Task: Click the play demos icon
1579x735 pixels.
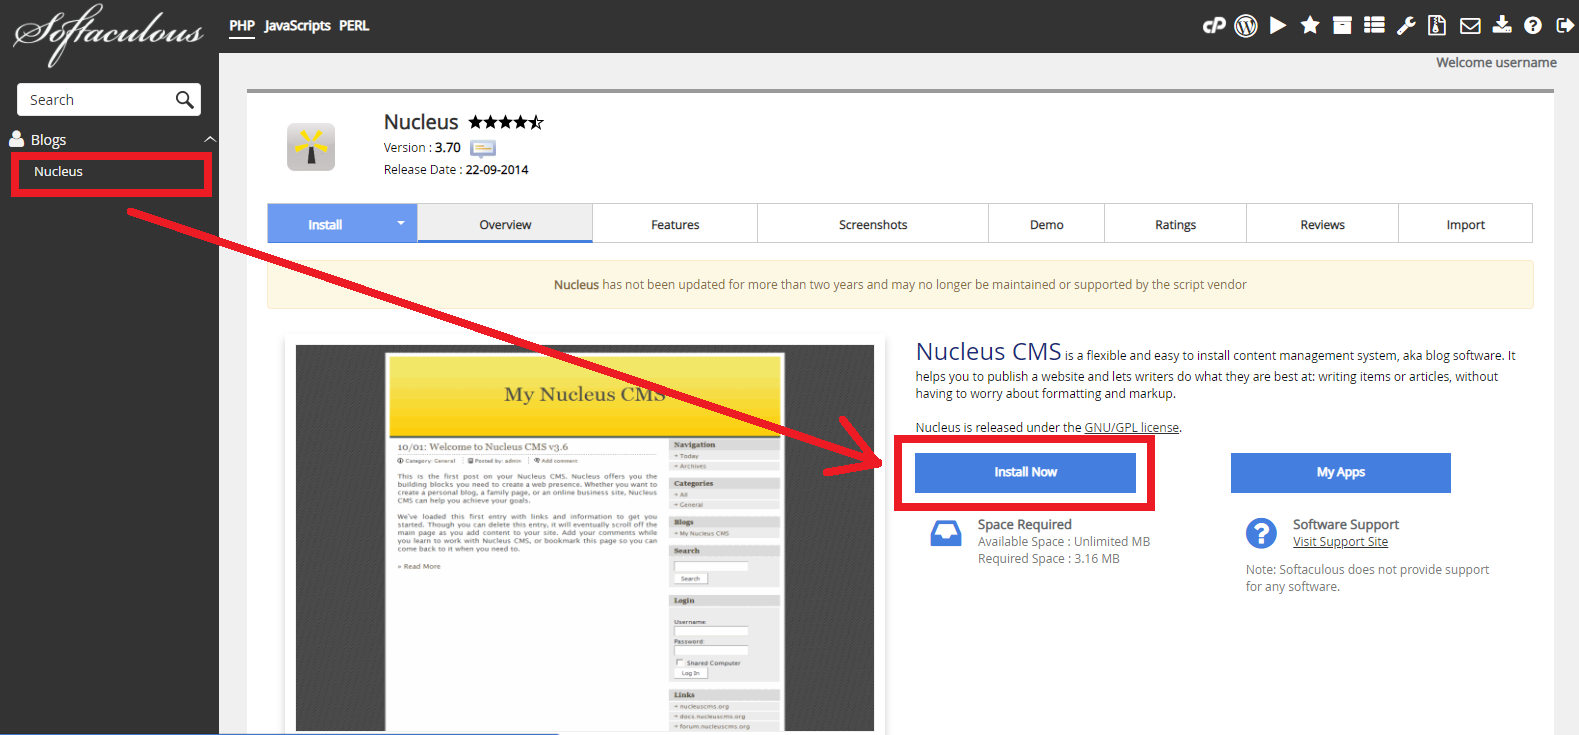Action: click(x=1278, y=26)
